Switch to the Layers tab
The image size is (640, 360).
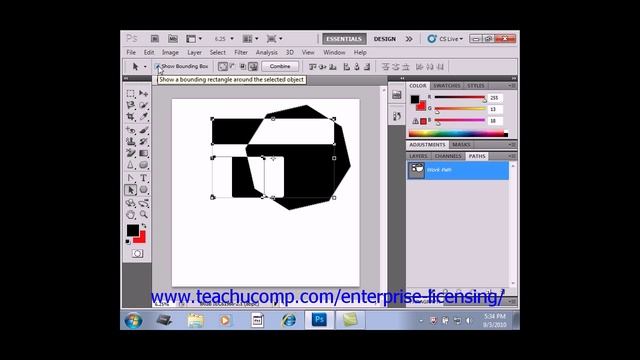click(418, 156)
